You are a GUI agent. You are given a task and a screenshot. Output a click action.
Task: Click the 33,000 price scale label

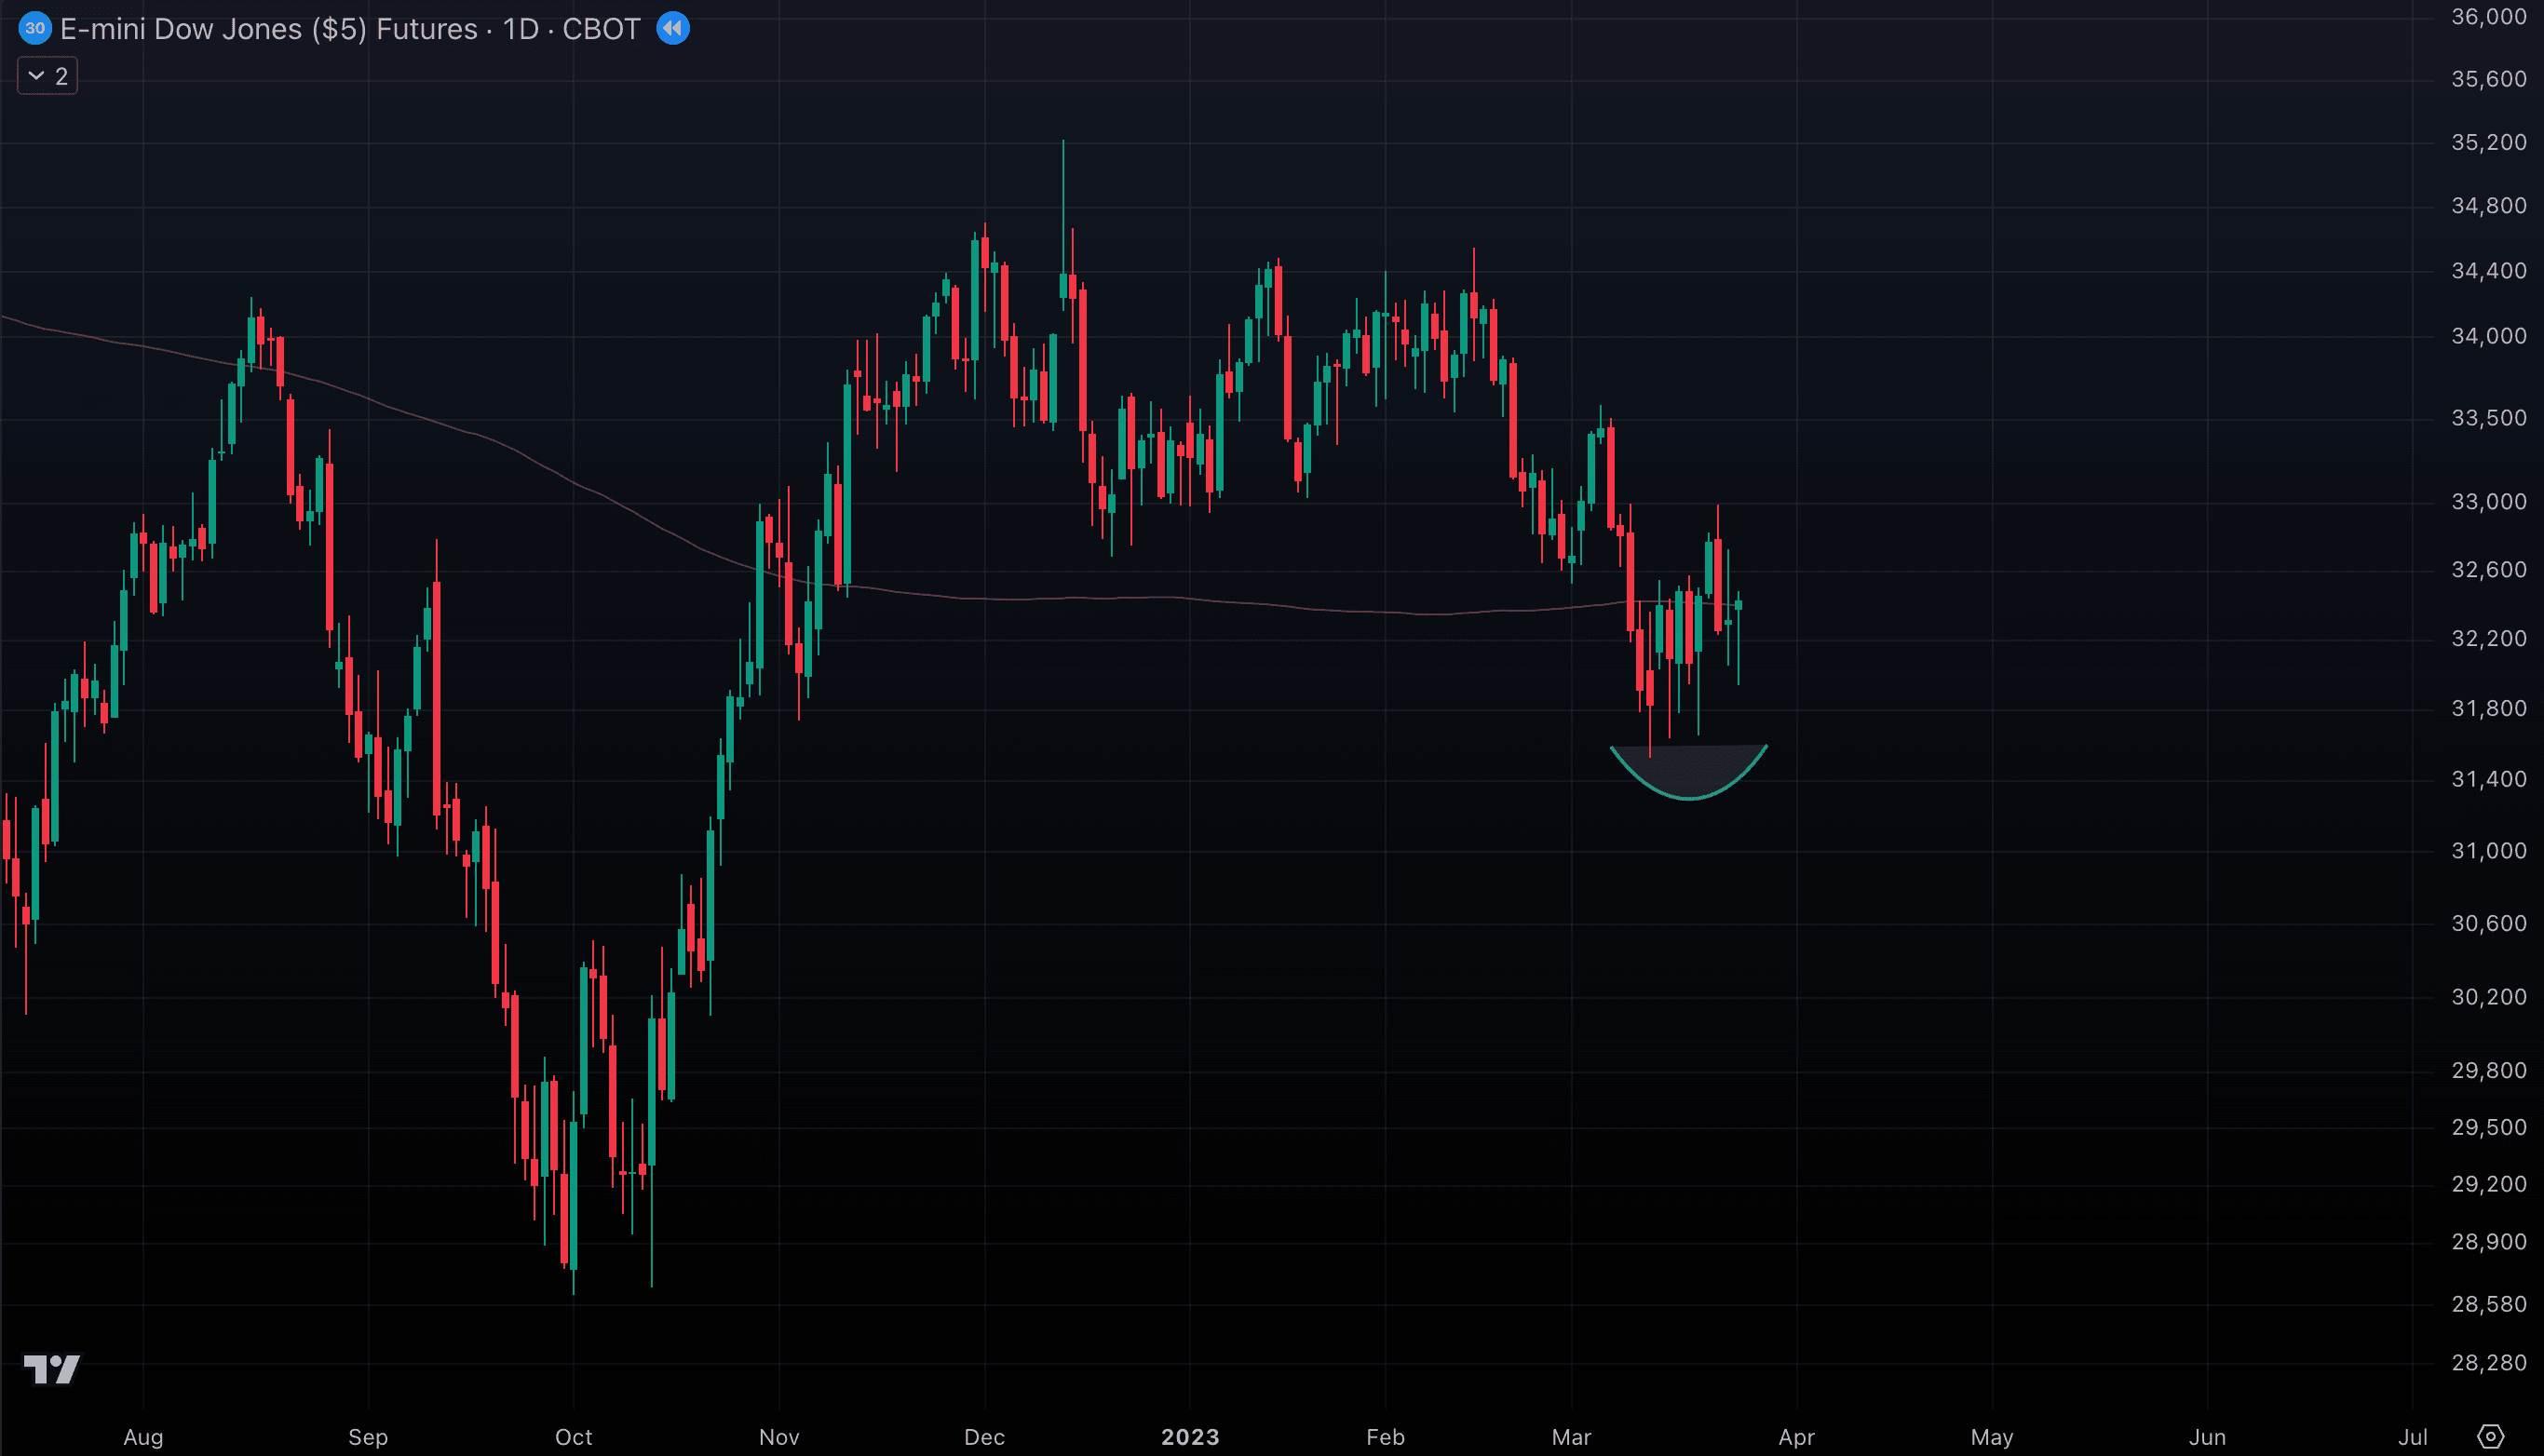click(2488, 502)
